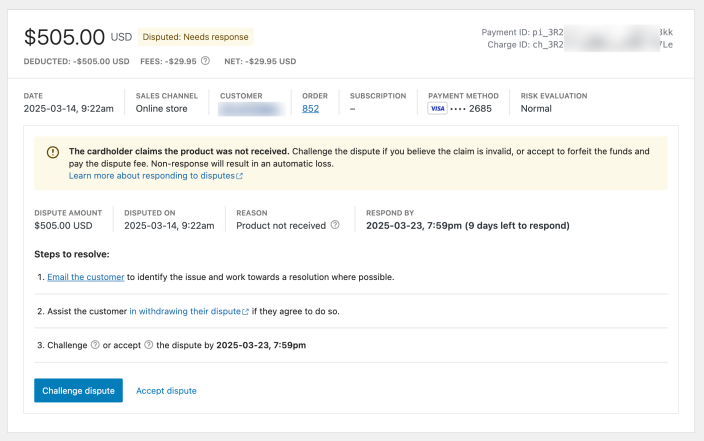Select the Payment ID text
Screen dimensions: 704x441
coord(577,32)
